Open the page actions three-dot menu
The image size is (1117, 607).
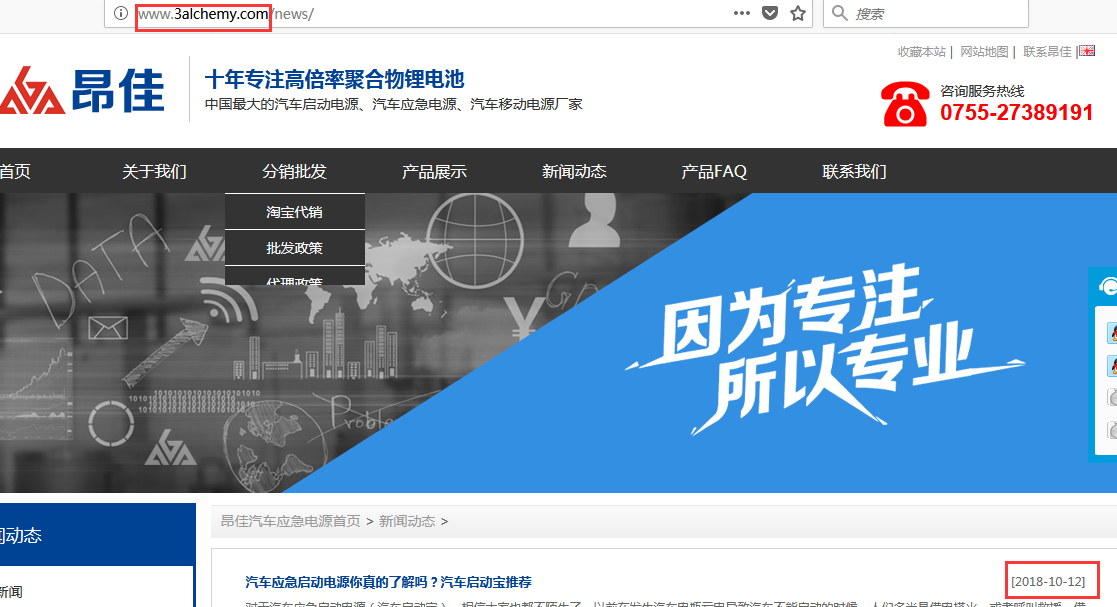(x=741, y=14)
